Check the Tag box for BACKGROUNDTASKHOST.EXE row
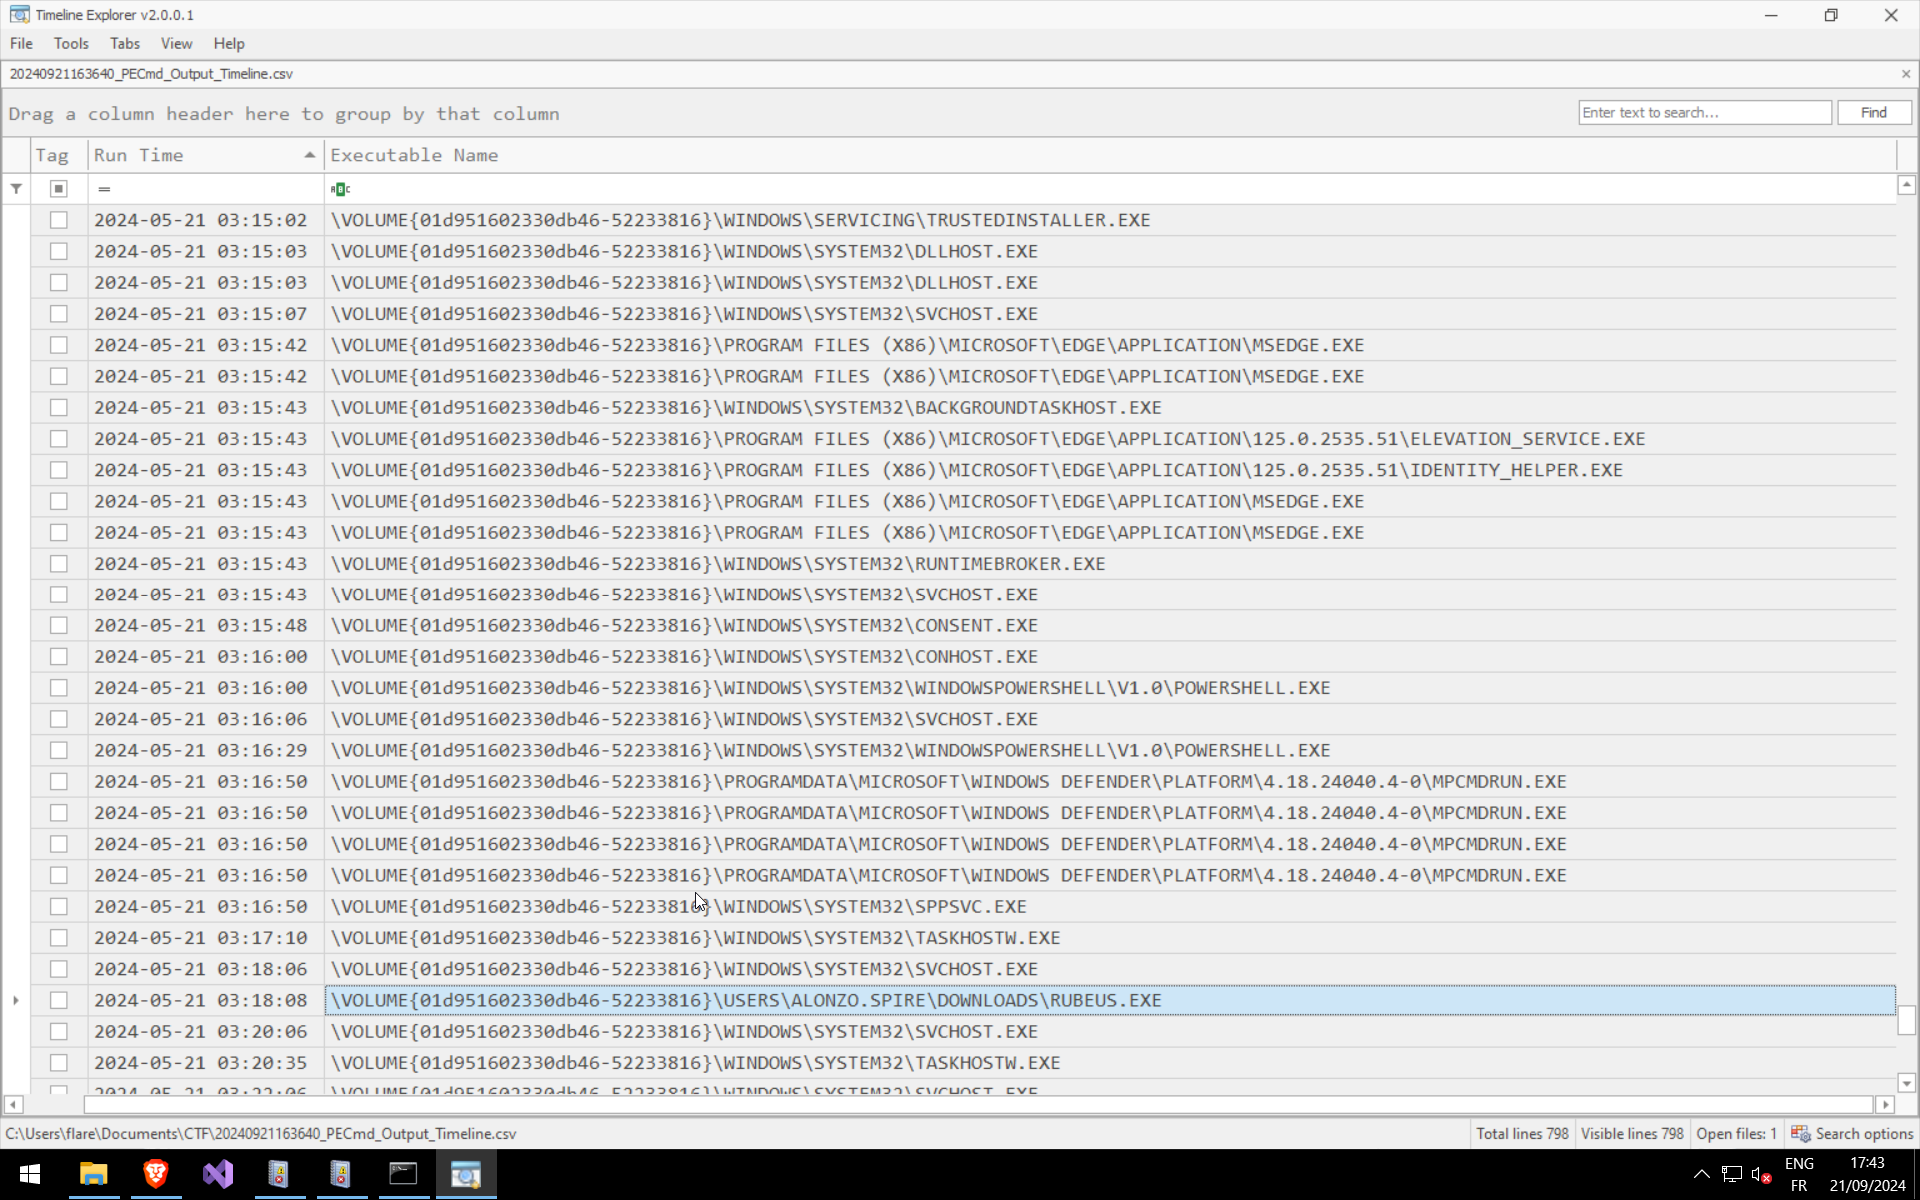Screen dimensions: 1920x1200 click(x=59, y=407)
